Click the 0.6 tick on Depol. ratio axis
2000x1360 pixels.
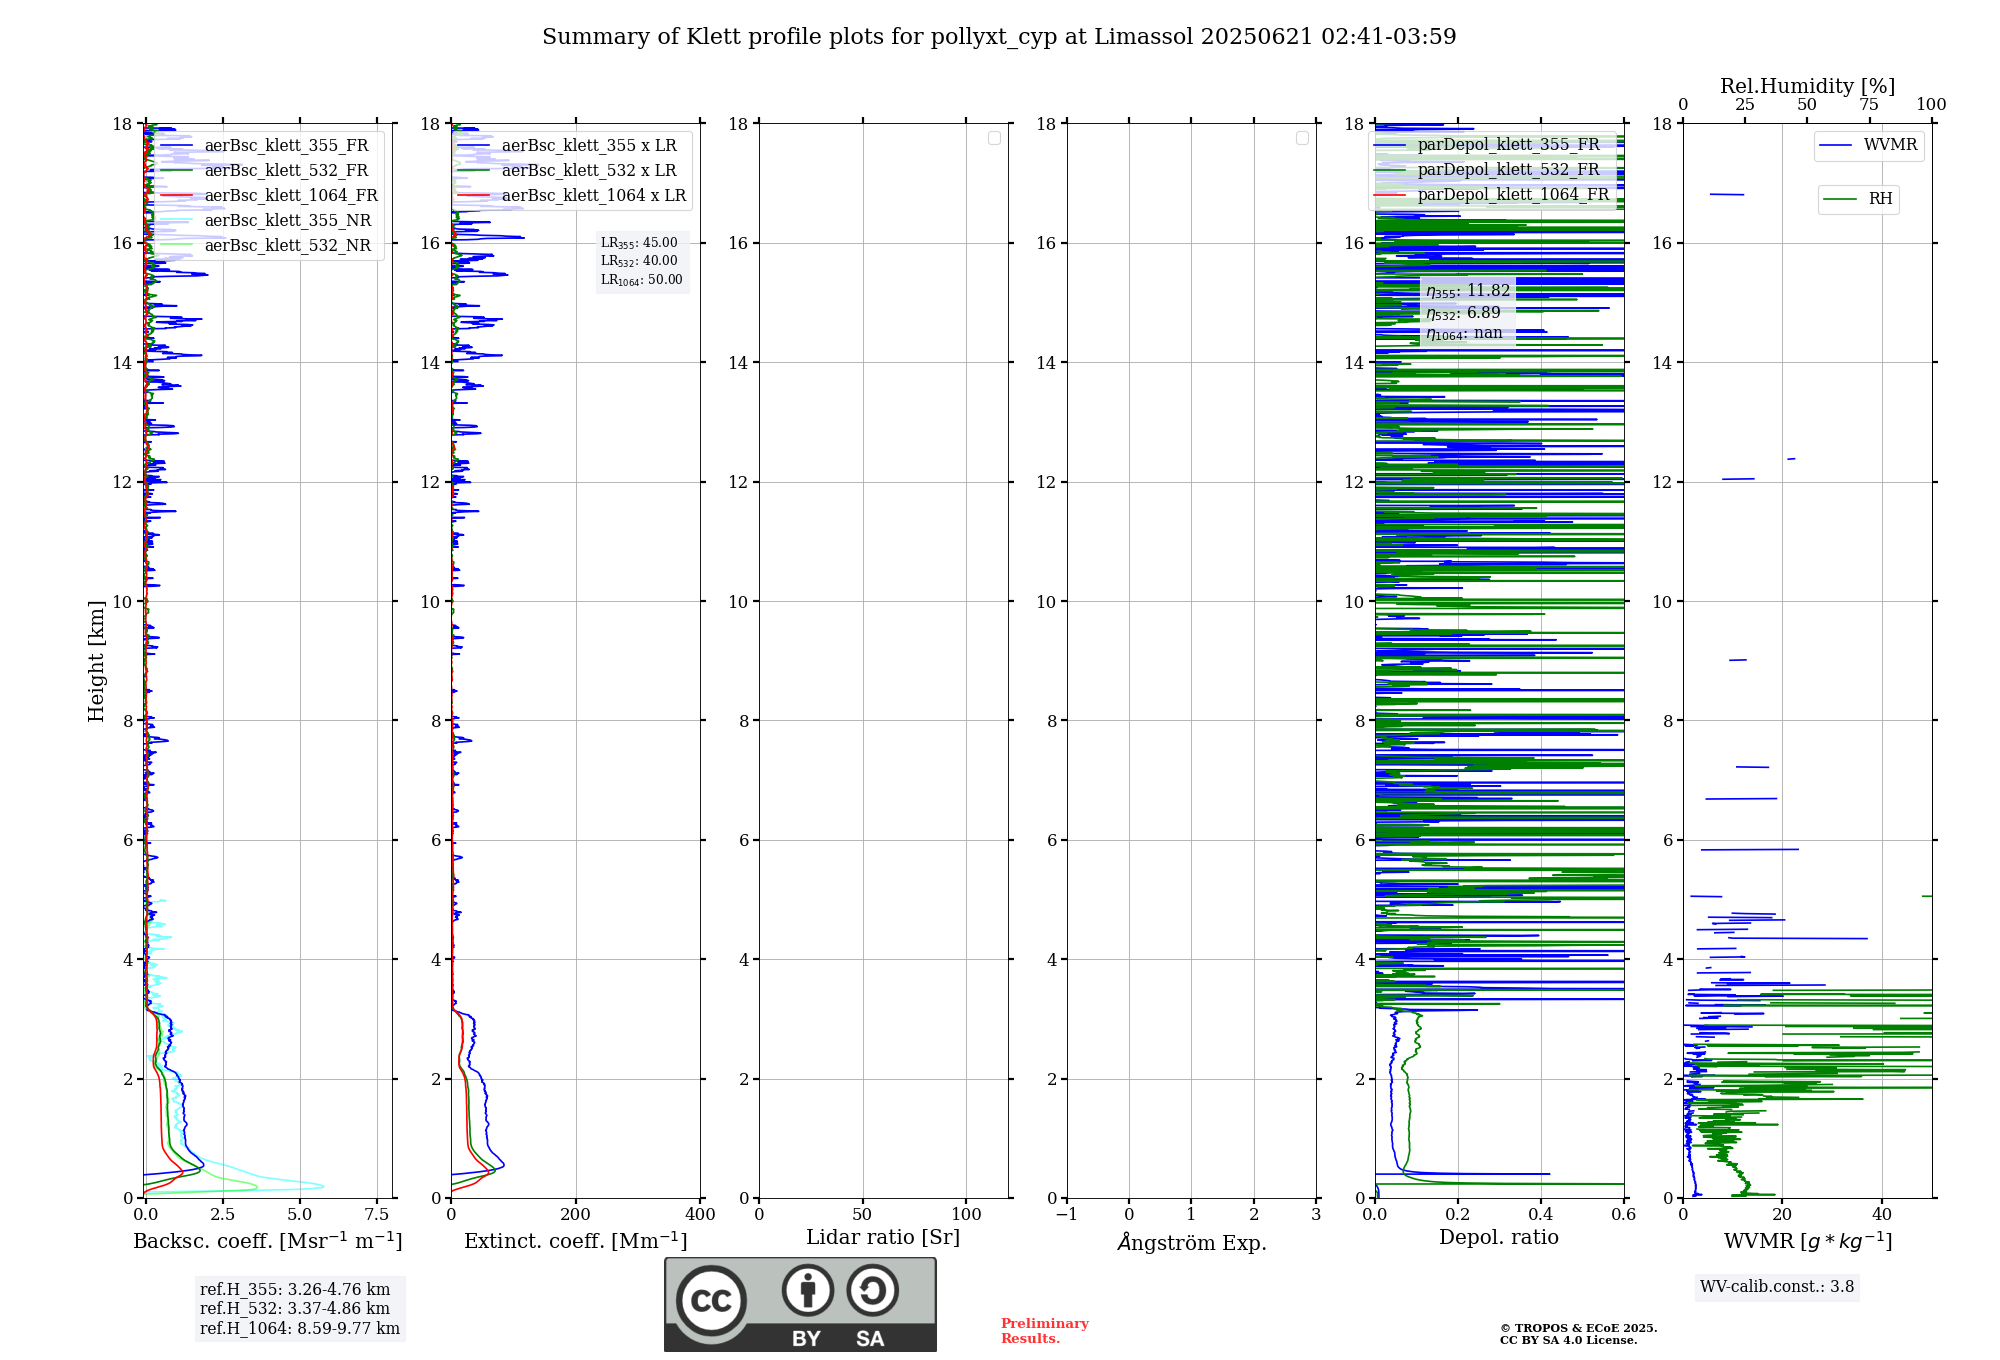(1624, 1215)
